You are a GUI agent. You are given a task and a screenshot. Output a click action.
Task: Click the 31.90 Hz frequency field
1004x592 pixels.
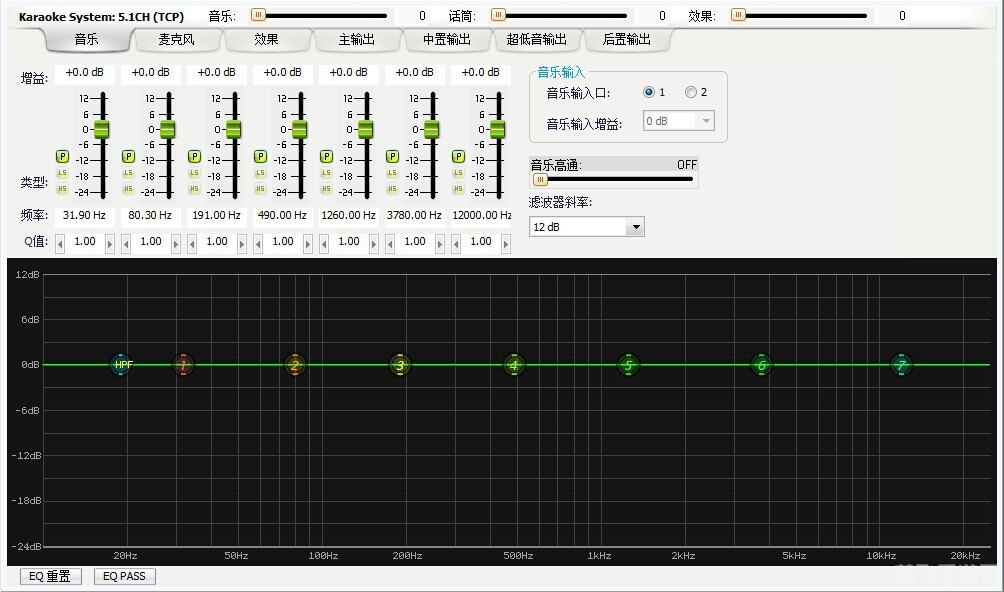(x=85, y=215)
